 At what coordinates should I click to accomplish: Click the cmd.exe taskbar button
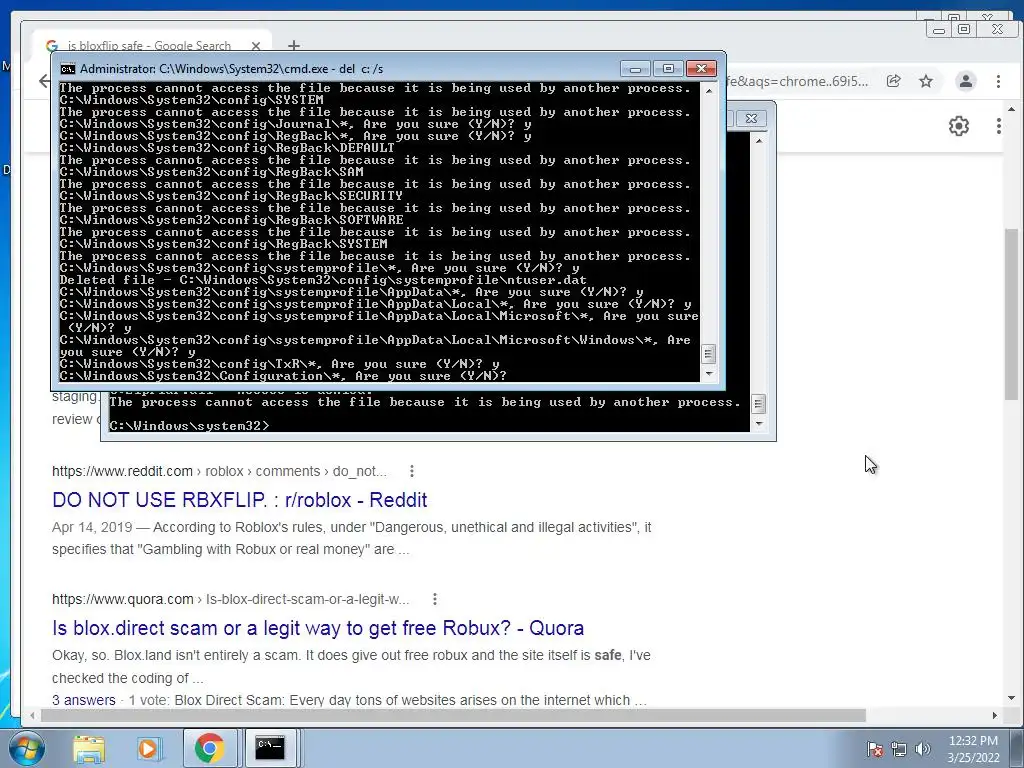tap(270, 748)
